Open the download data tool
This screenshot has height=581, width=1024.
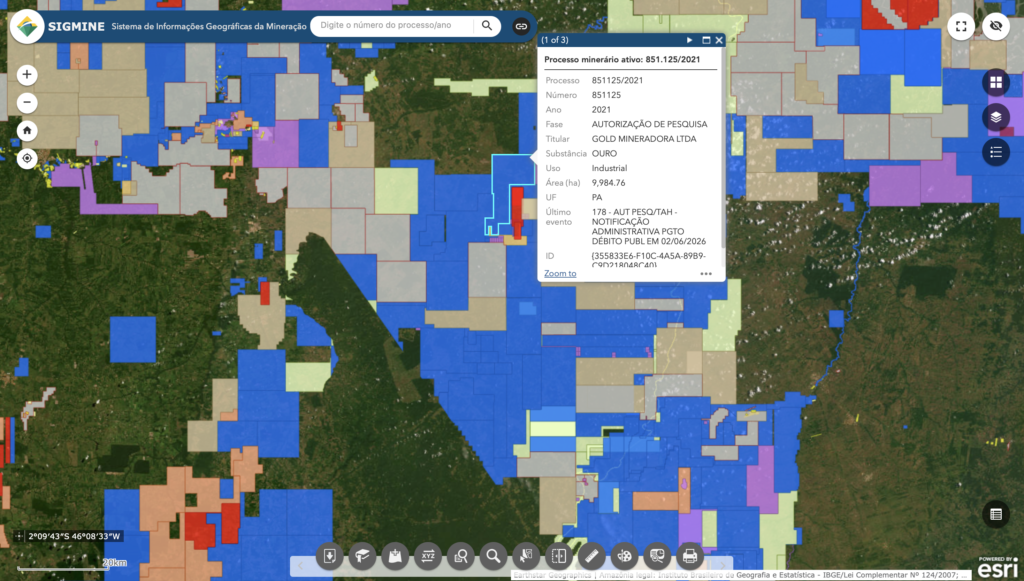(330, 556)
